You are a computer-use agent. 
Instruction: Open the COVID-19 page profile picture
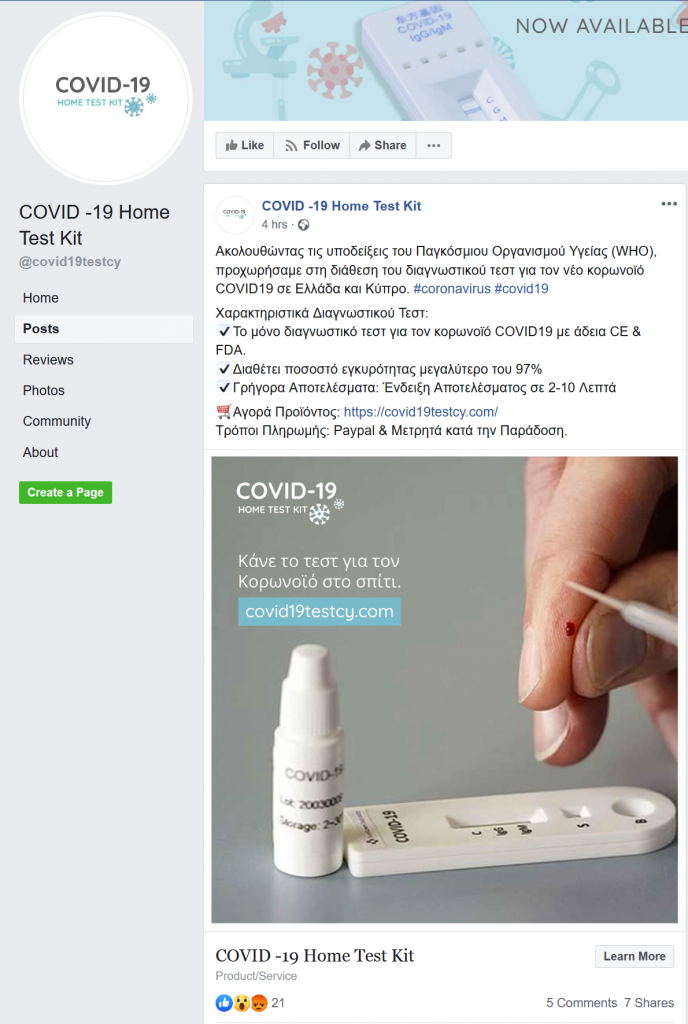click(x=106, y=99)
